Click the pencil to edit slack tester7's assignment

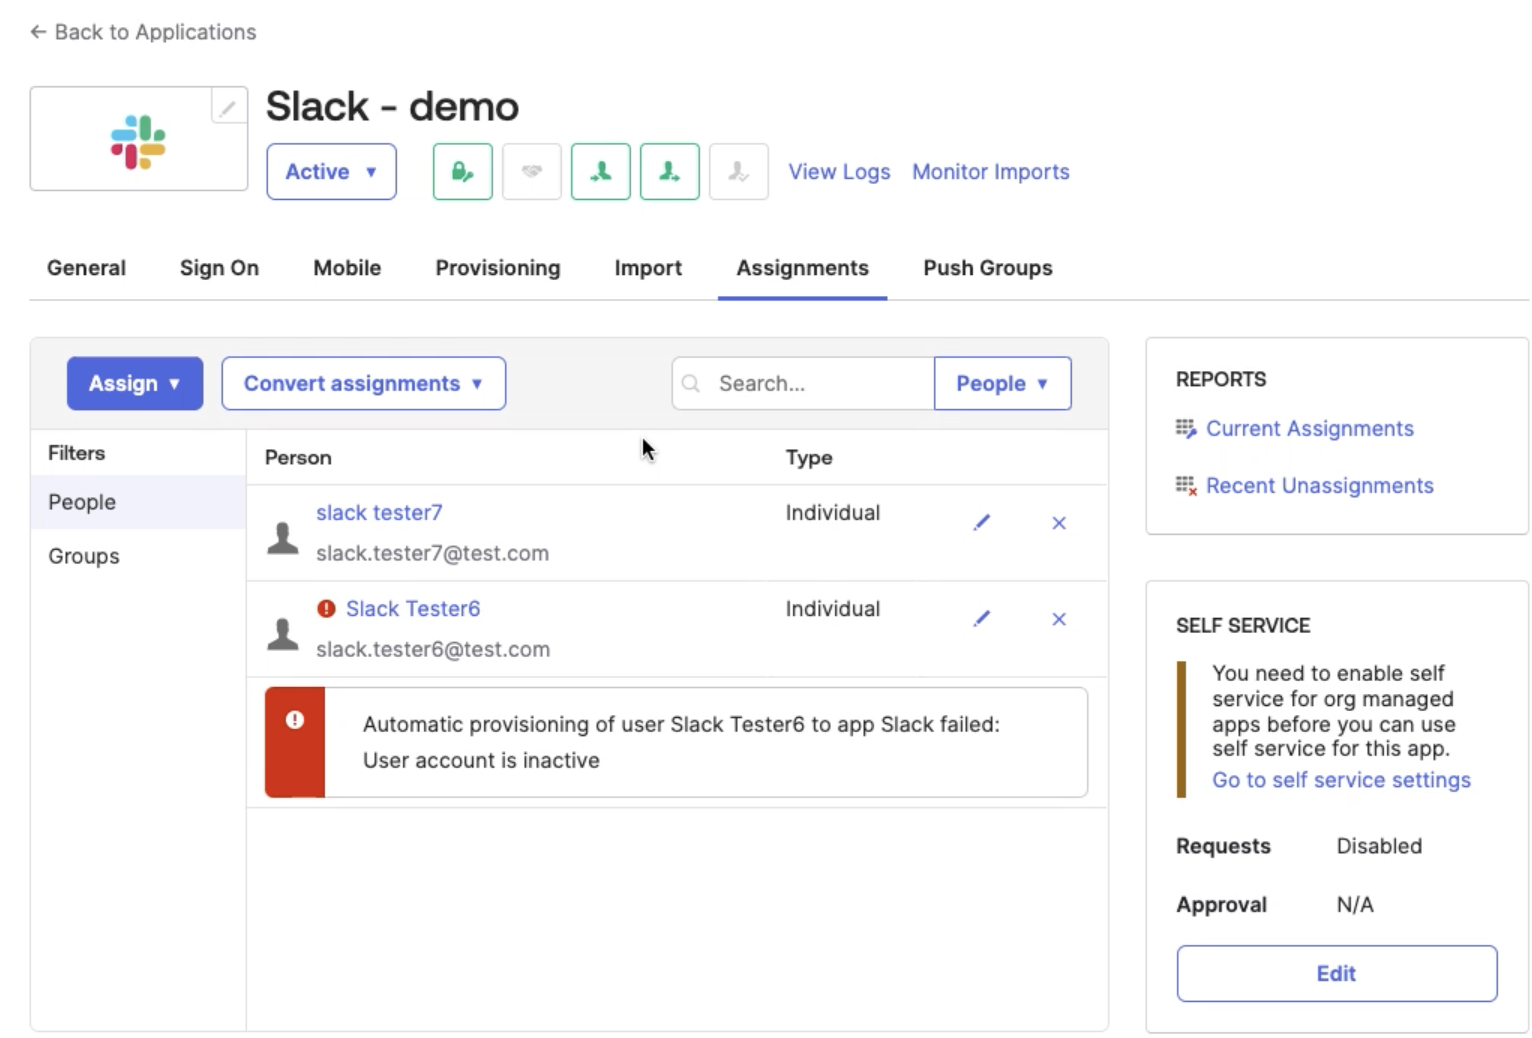[x=981, y=522]
